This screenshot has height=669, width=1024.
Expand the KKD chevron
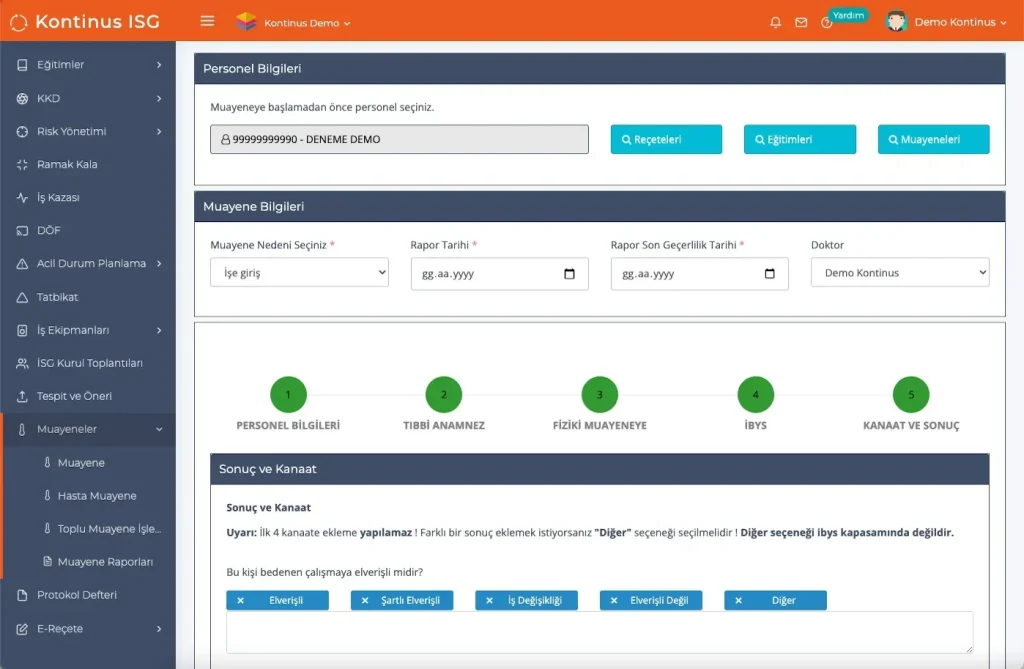point(159,98)
